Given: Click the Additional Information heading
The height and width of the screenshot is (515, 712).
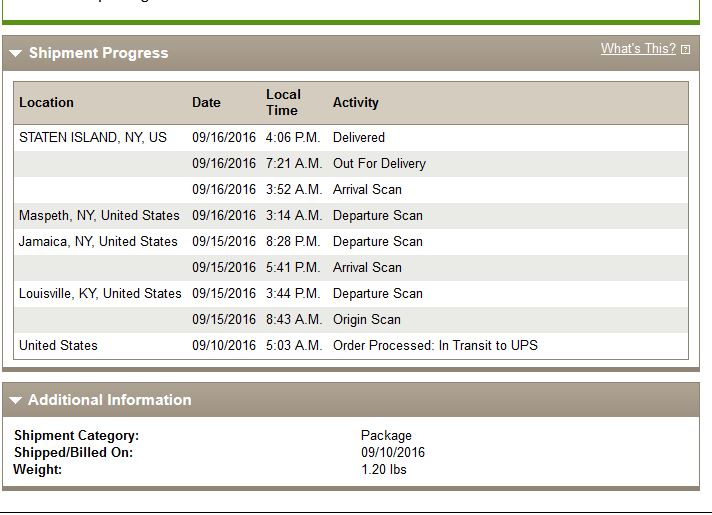Looking at the screenshot, I should coord(110,400).
